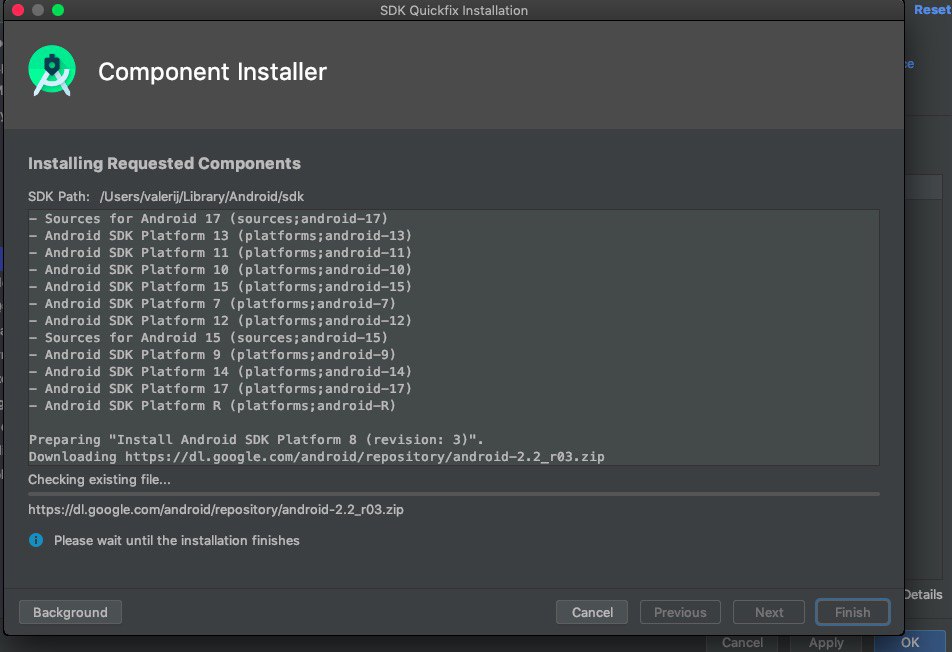The height and width of the screenshot is (652, 952).
Task: Click the green zoom window button
Action: pyautogui.click(x=58, y=10)
